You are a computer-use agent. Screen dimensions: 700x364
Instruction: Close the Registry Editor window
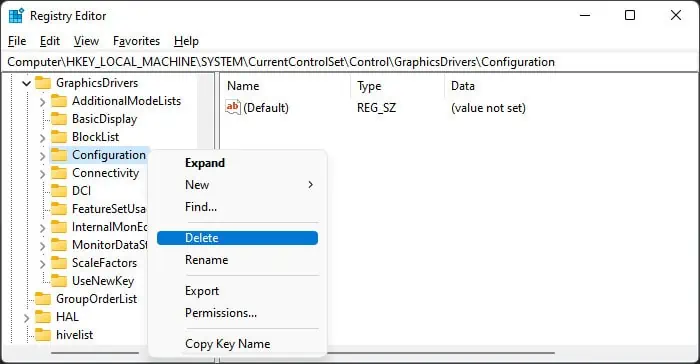[676, 16]
